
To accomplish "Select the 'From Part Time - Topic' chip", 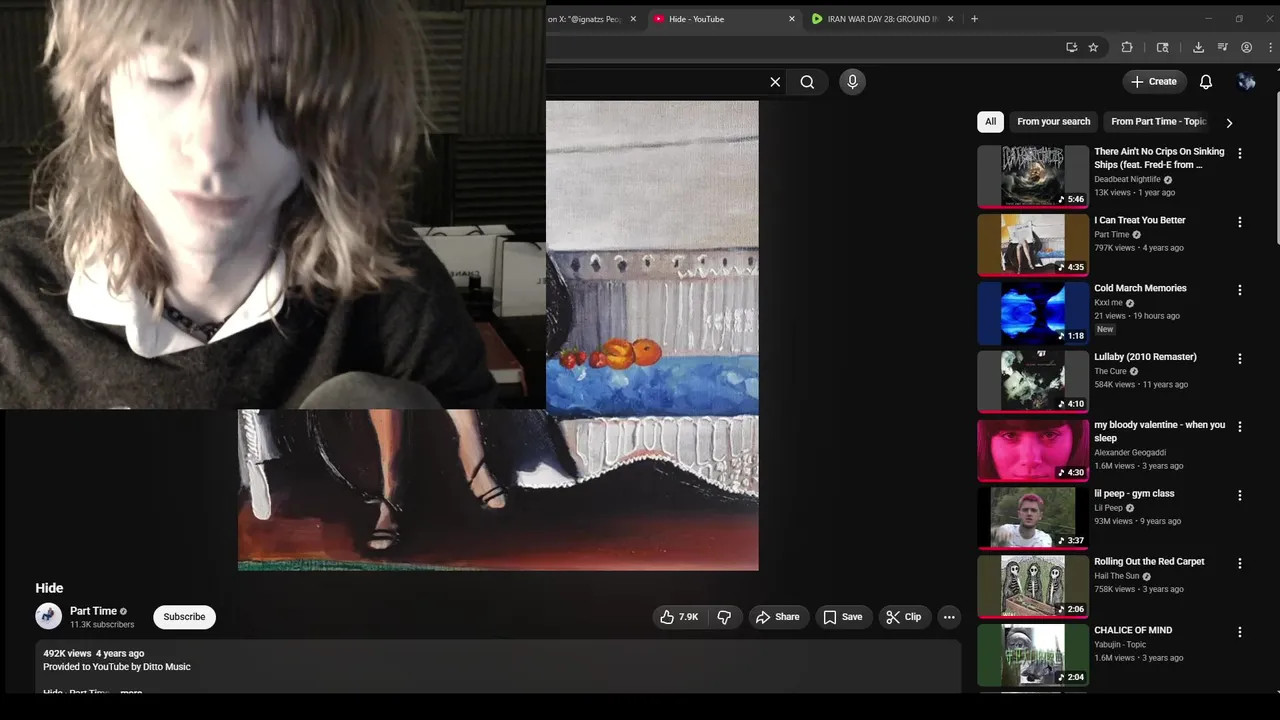I will 1158,122.
